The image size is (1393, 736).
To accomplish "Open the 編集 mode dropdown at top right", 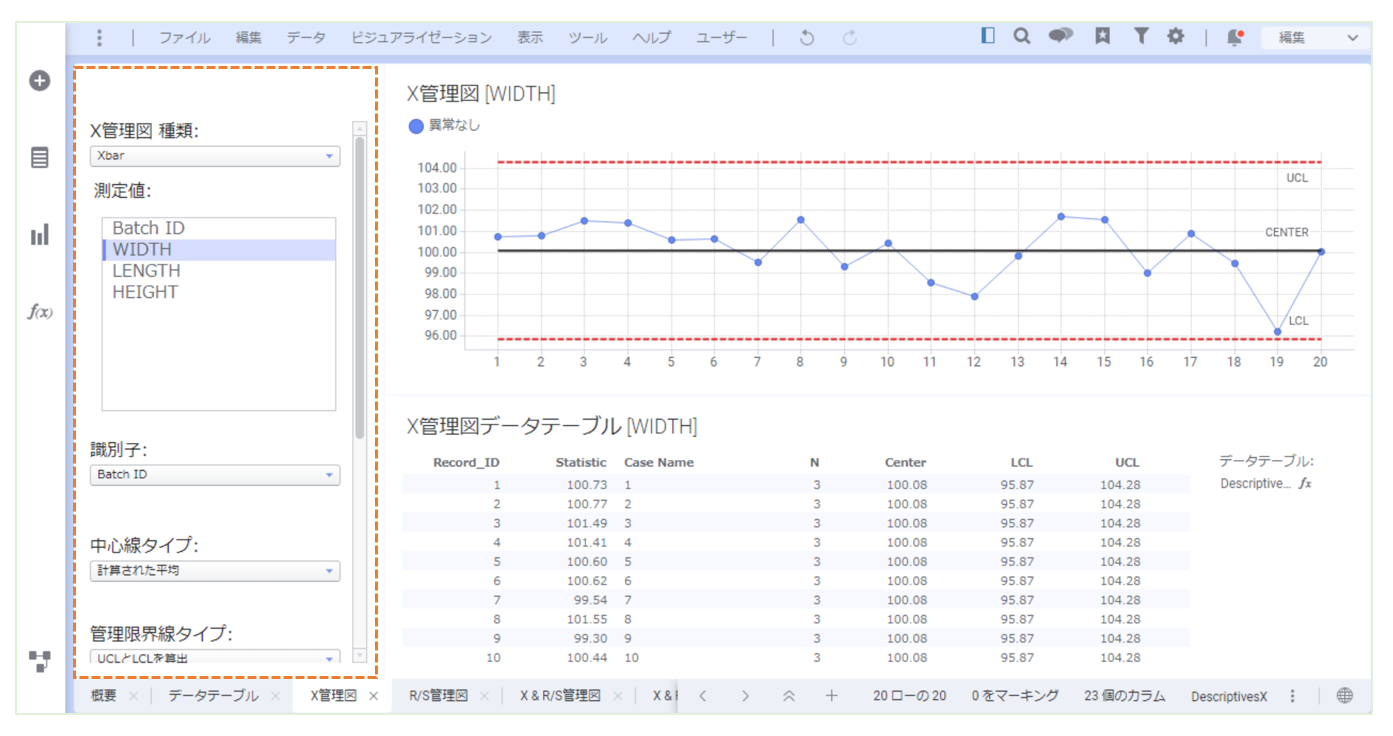I will tap(1314, 38).
